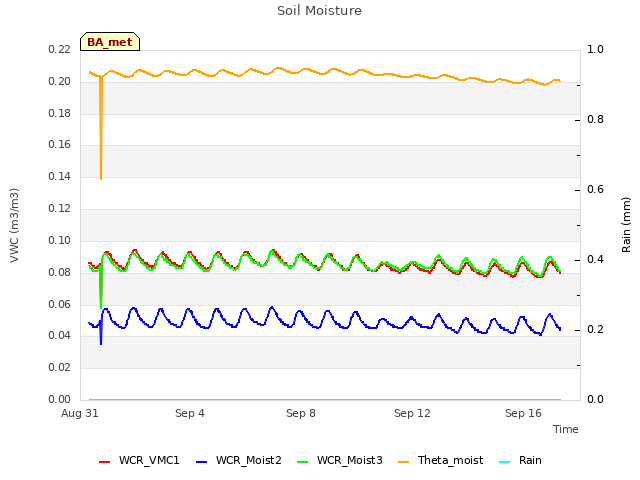
Task: Click the 1.0 rain axis value
Action: pyautogui.click(x=595, y=49)
